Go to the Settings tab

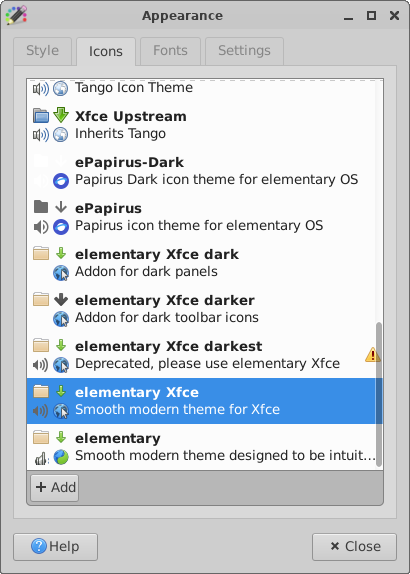pyautogui.click(x=244, y=51)
